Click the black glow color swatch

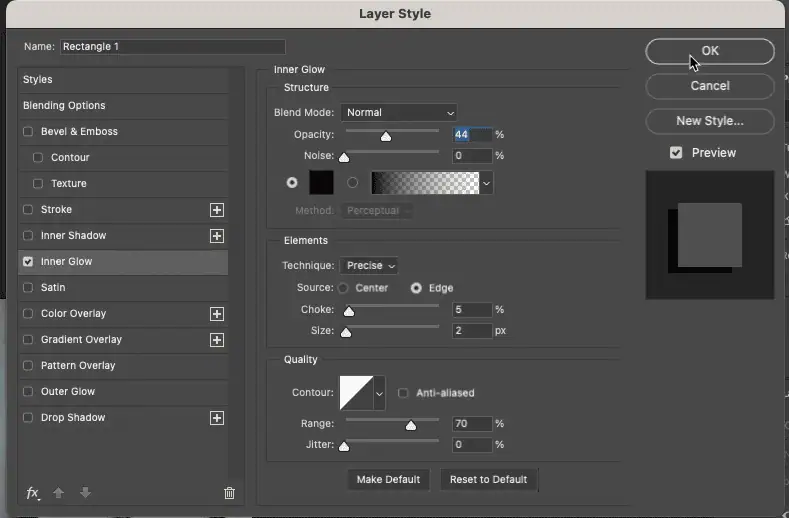pyautogui.click(x=321, y=183)
